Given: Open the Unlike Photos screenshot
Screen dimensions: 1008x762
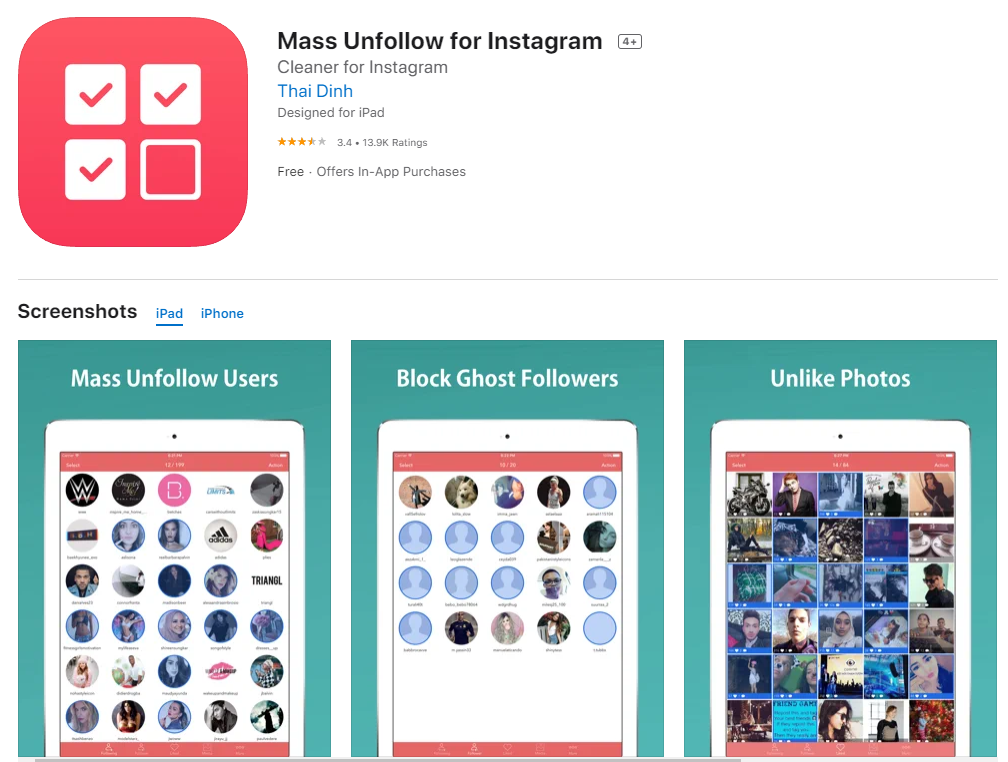Looking at the screenshot, I should tap(840, 549).
